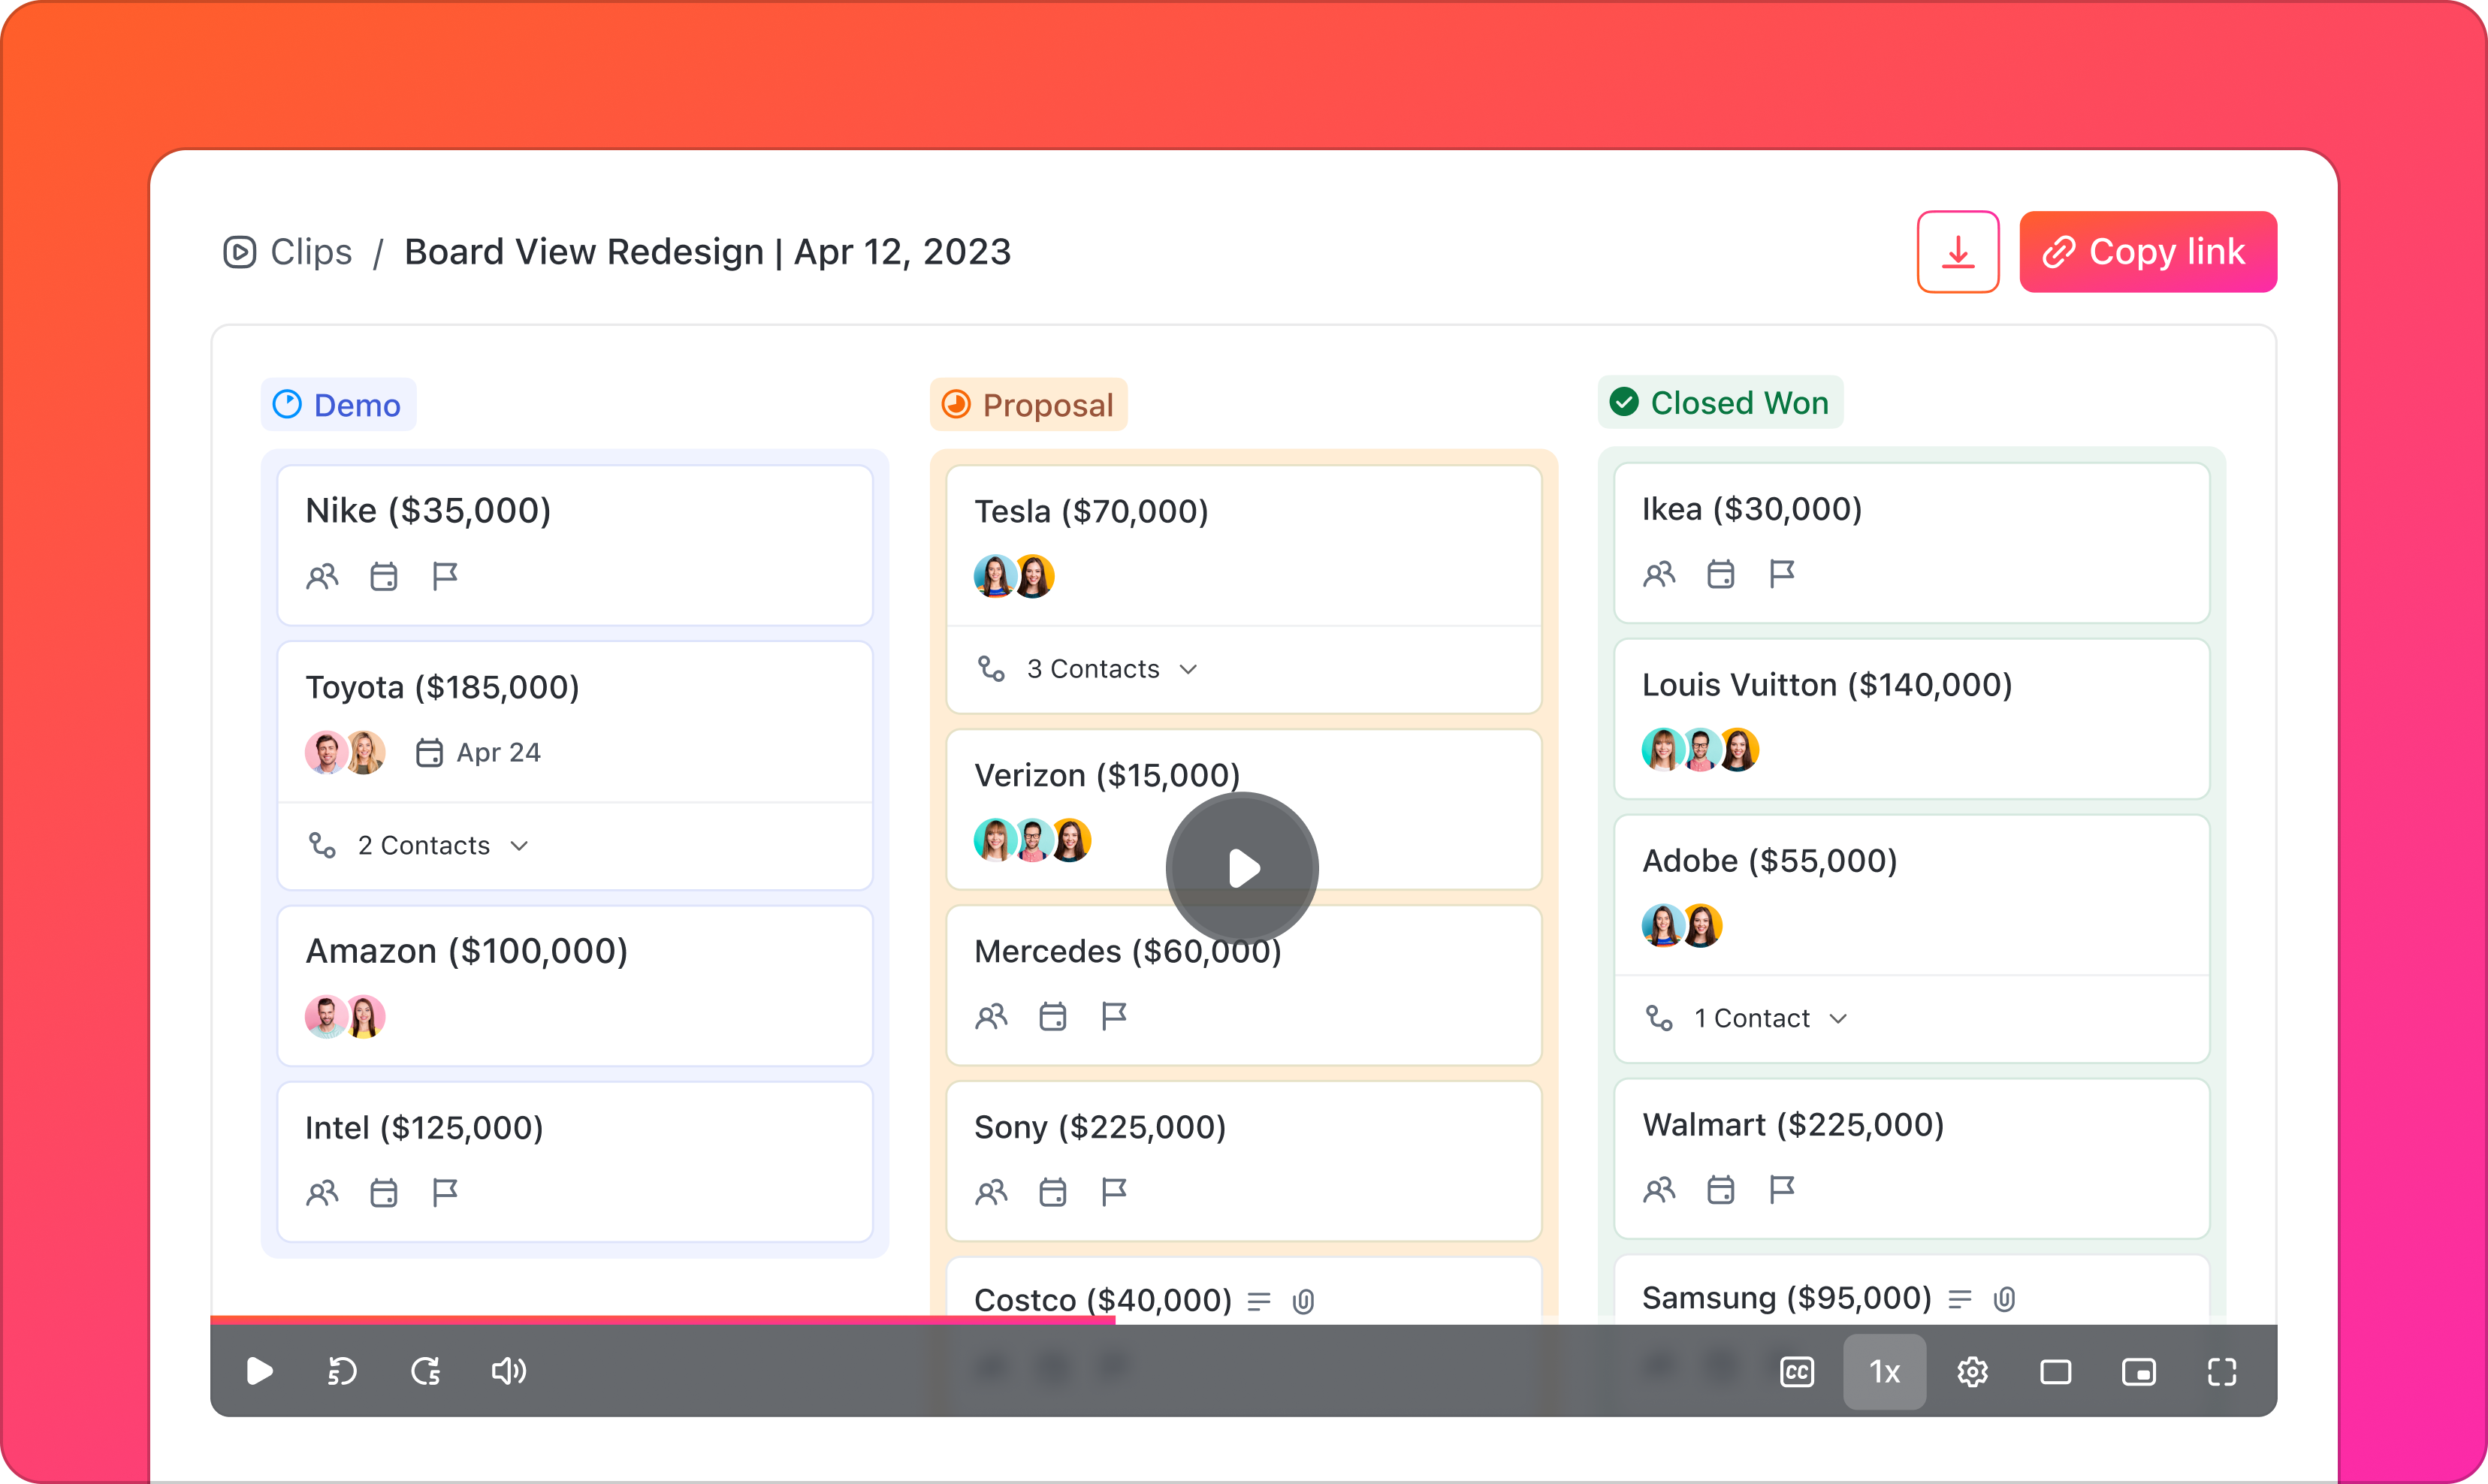Toggle fullscreen playback
The height and width of the screenshot is (1484, 2488).
(2222, 1372)
